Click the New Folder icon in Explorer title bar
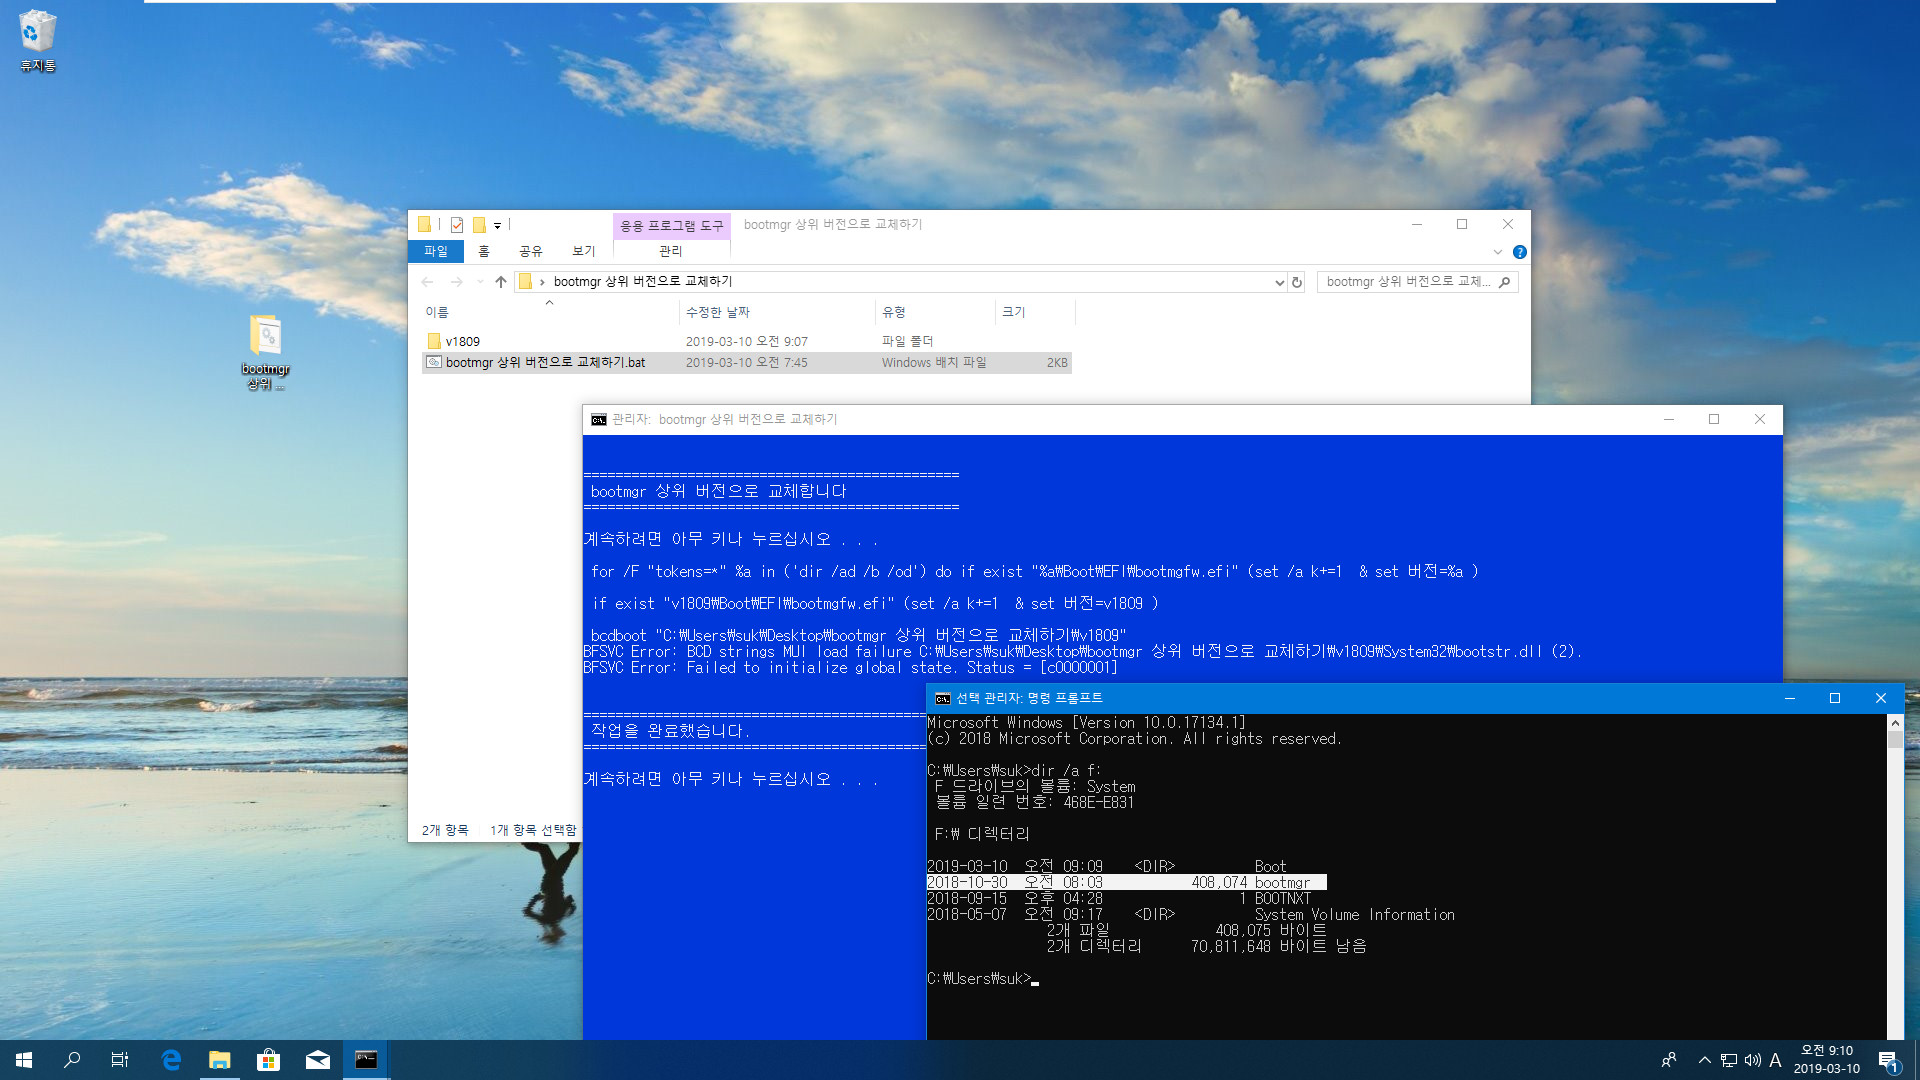Screen dimensions: 1920x1080 [479, 225]
